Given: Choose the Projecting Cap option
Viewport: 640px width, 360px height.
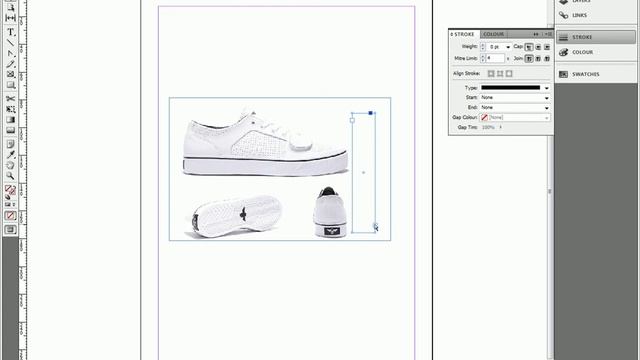Looking at the screenshot, I should pos(547,47).
